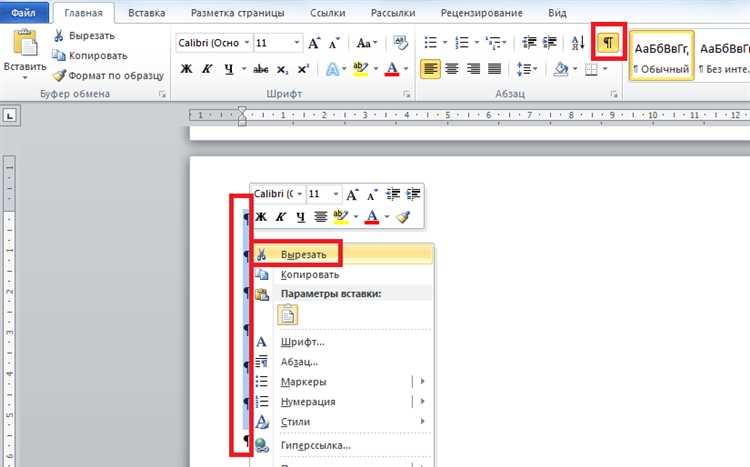Click the subscript x₂ icon
The image size is (750, 467).
tap(282, 69)
